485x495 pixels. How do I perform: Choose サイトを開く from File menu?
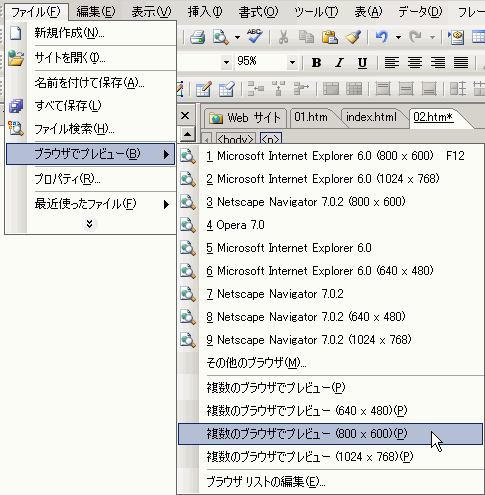[91, 58]
